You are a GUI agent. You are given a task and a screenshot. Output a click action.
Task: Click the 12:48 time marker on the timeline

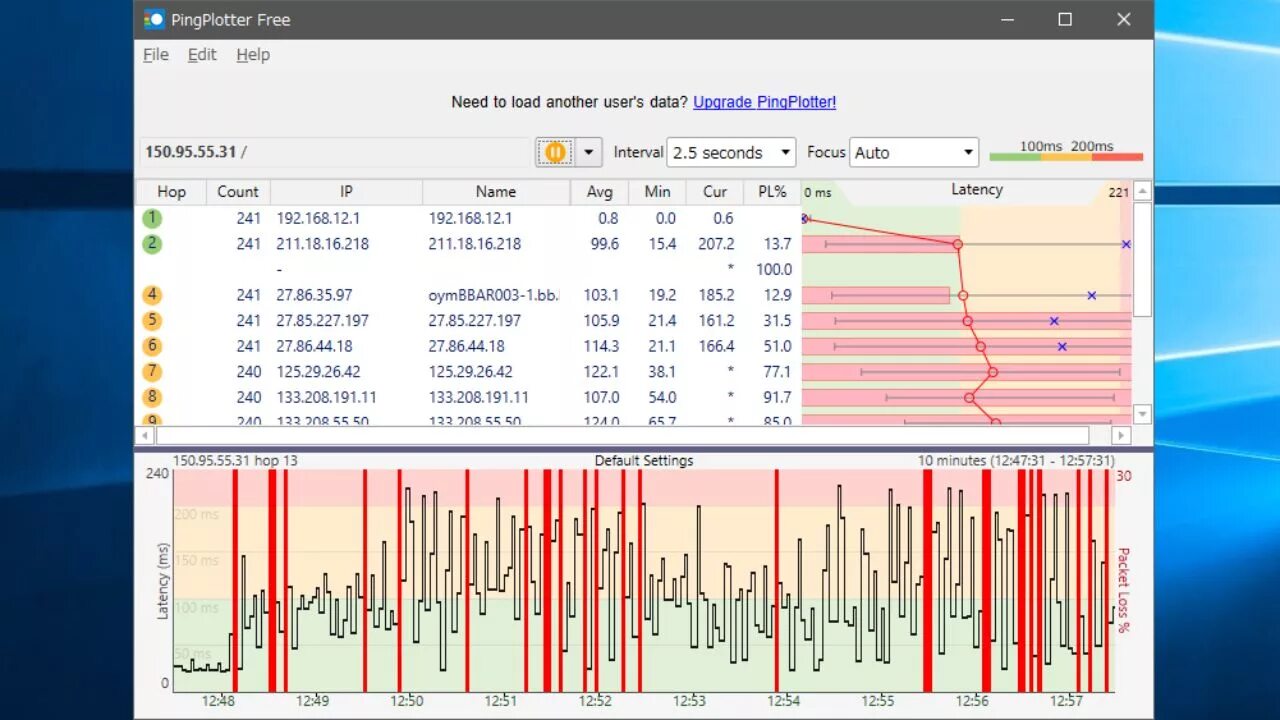click(x=218, y=701)
